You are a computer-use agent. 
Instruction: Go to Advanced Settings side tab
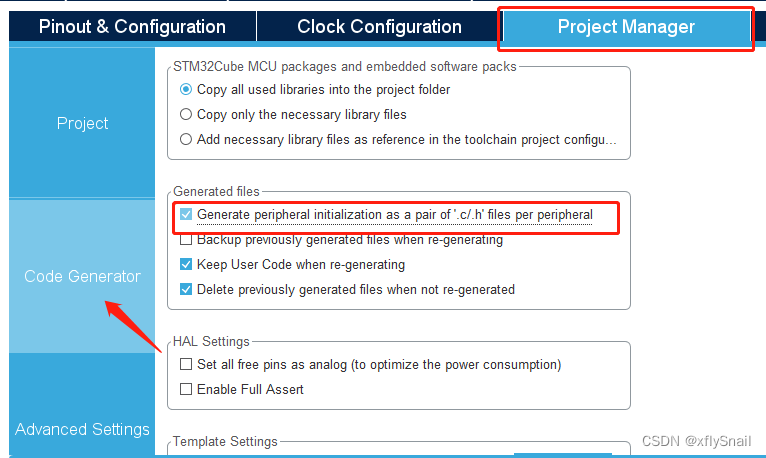(x=82, y=429)
